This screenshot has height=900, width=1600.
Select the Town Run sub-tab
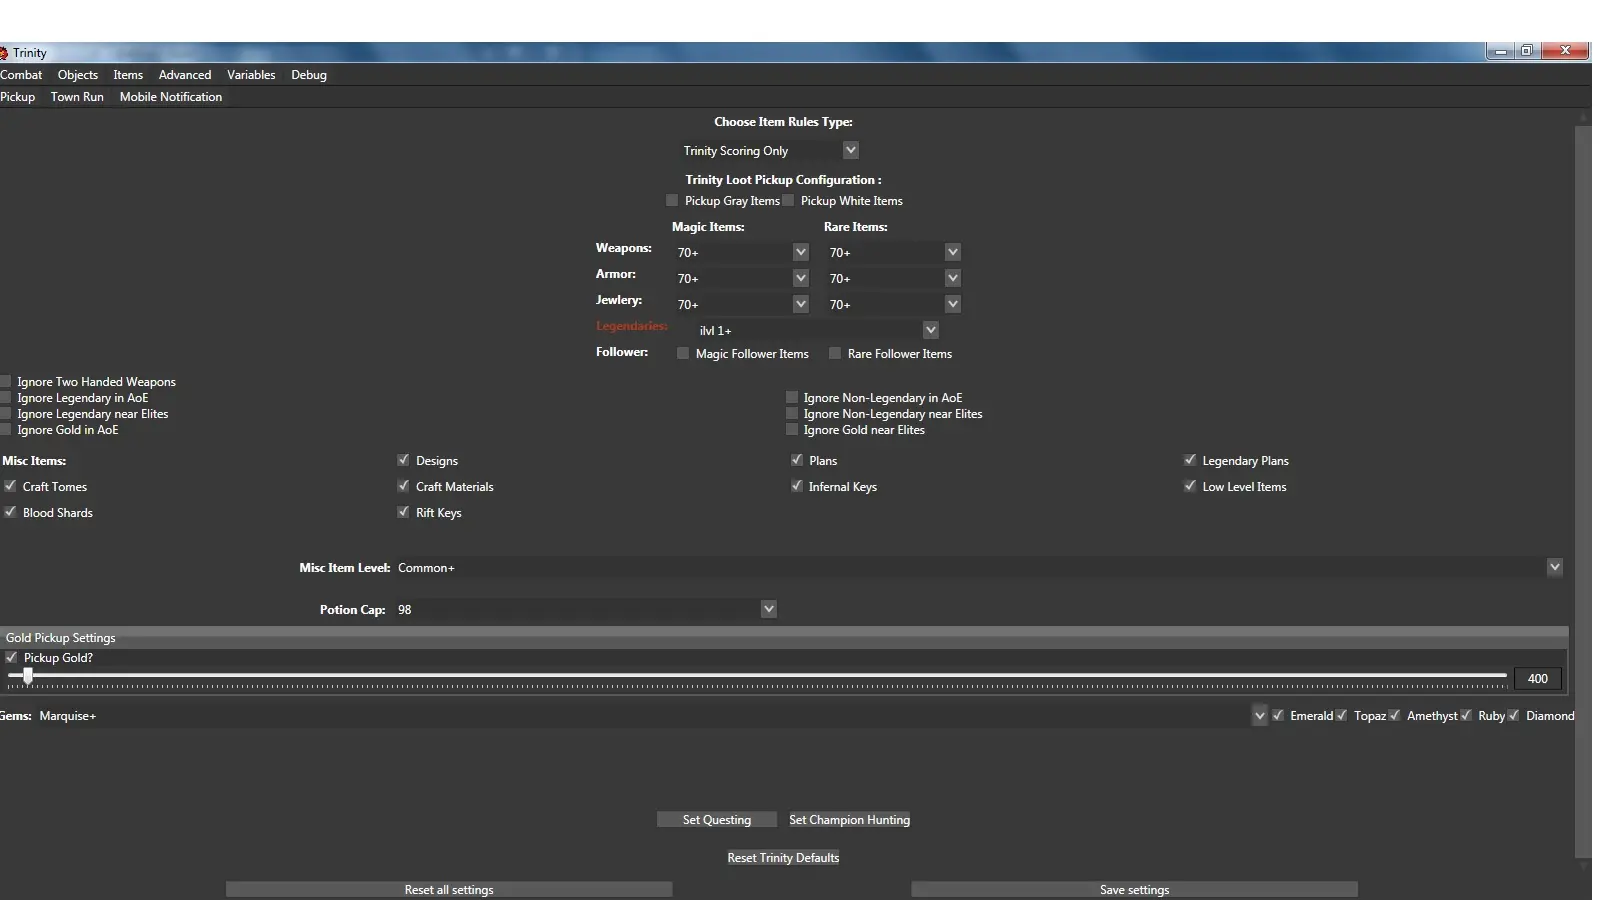pos(77,97)
